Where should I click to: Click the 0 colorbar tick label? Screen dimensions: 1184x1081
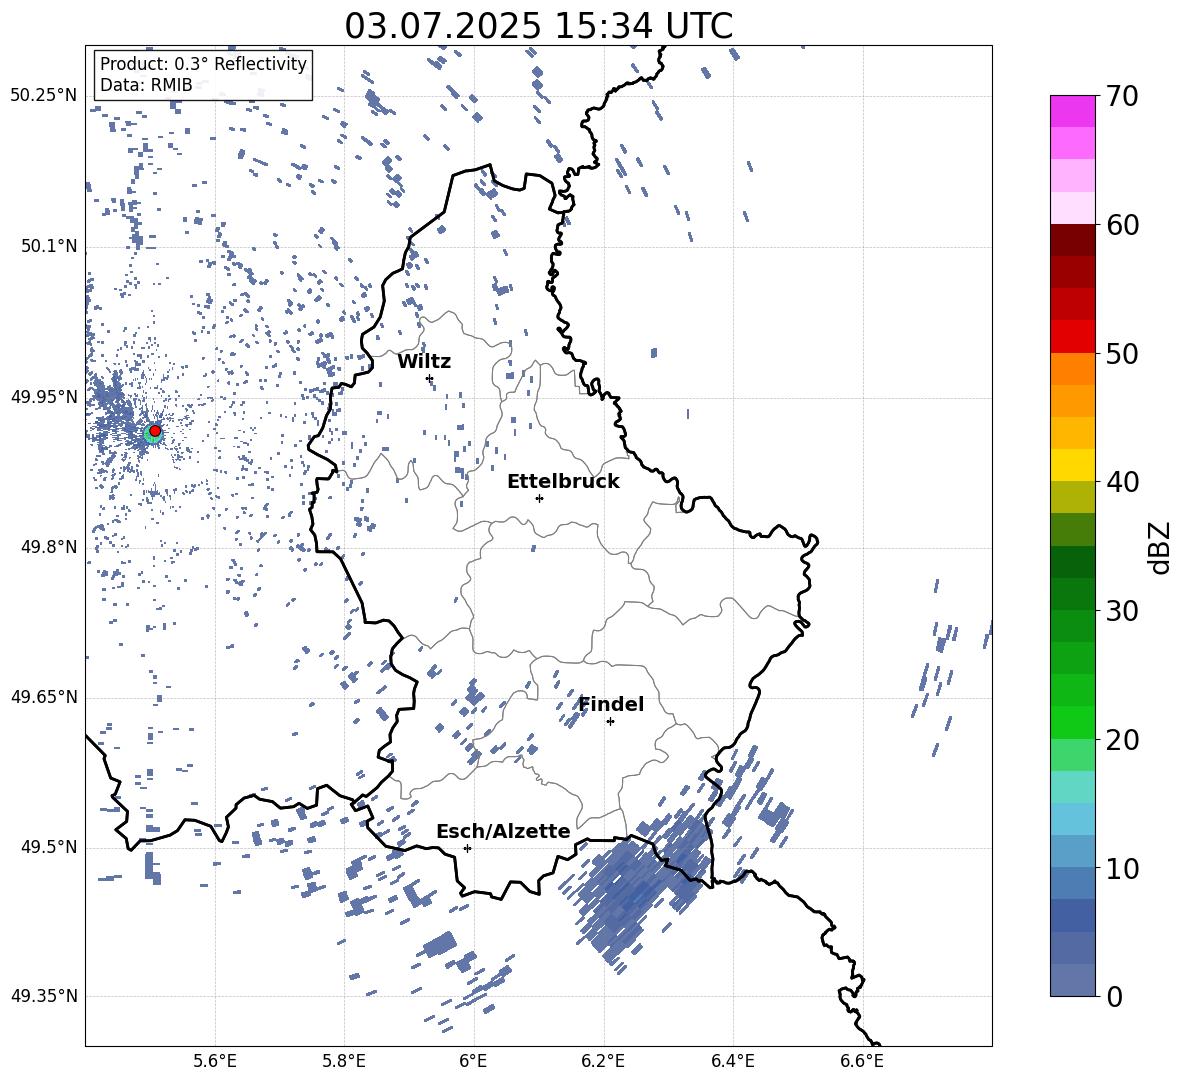[x=1114, y=996]
